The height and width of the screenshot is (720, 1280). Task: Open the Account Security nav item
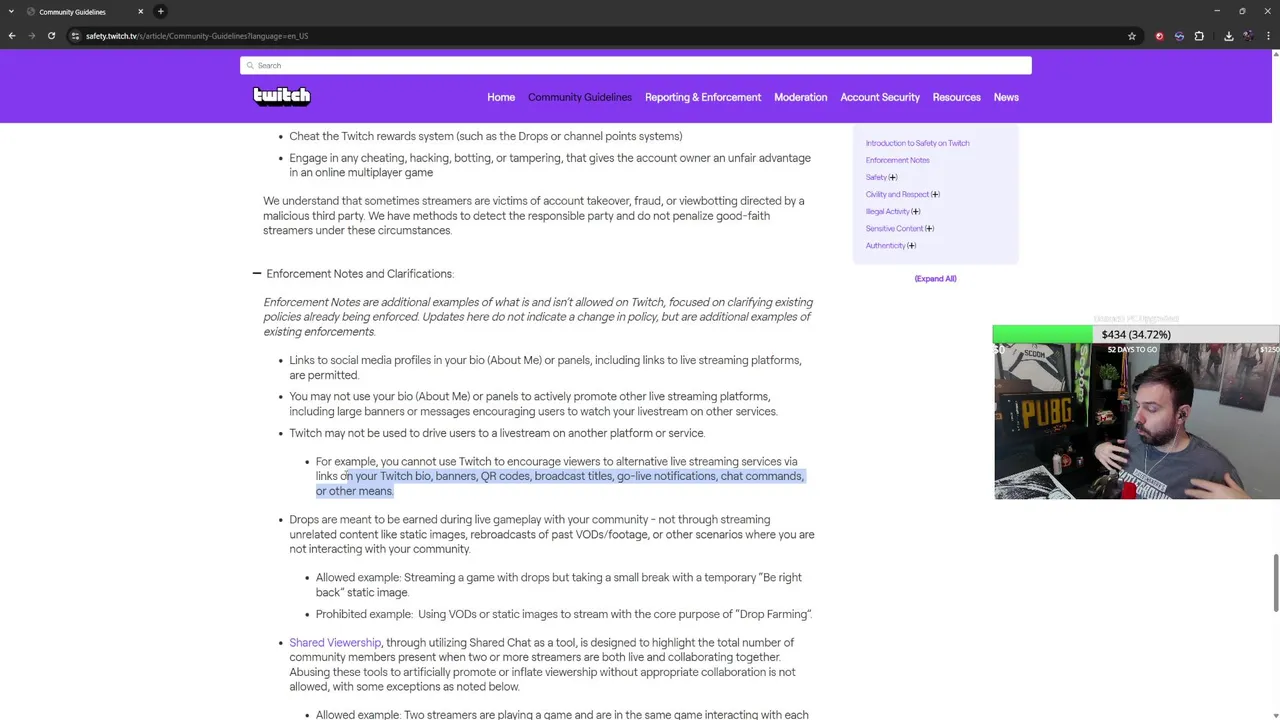click(x=880, y=97)
